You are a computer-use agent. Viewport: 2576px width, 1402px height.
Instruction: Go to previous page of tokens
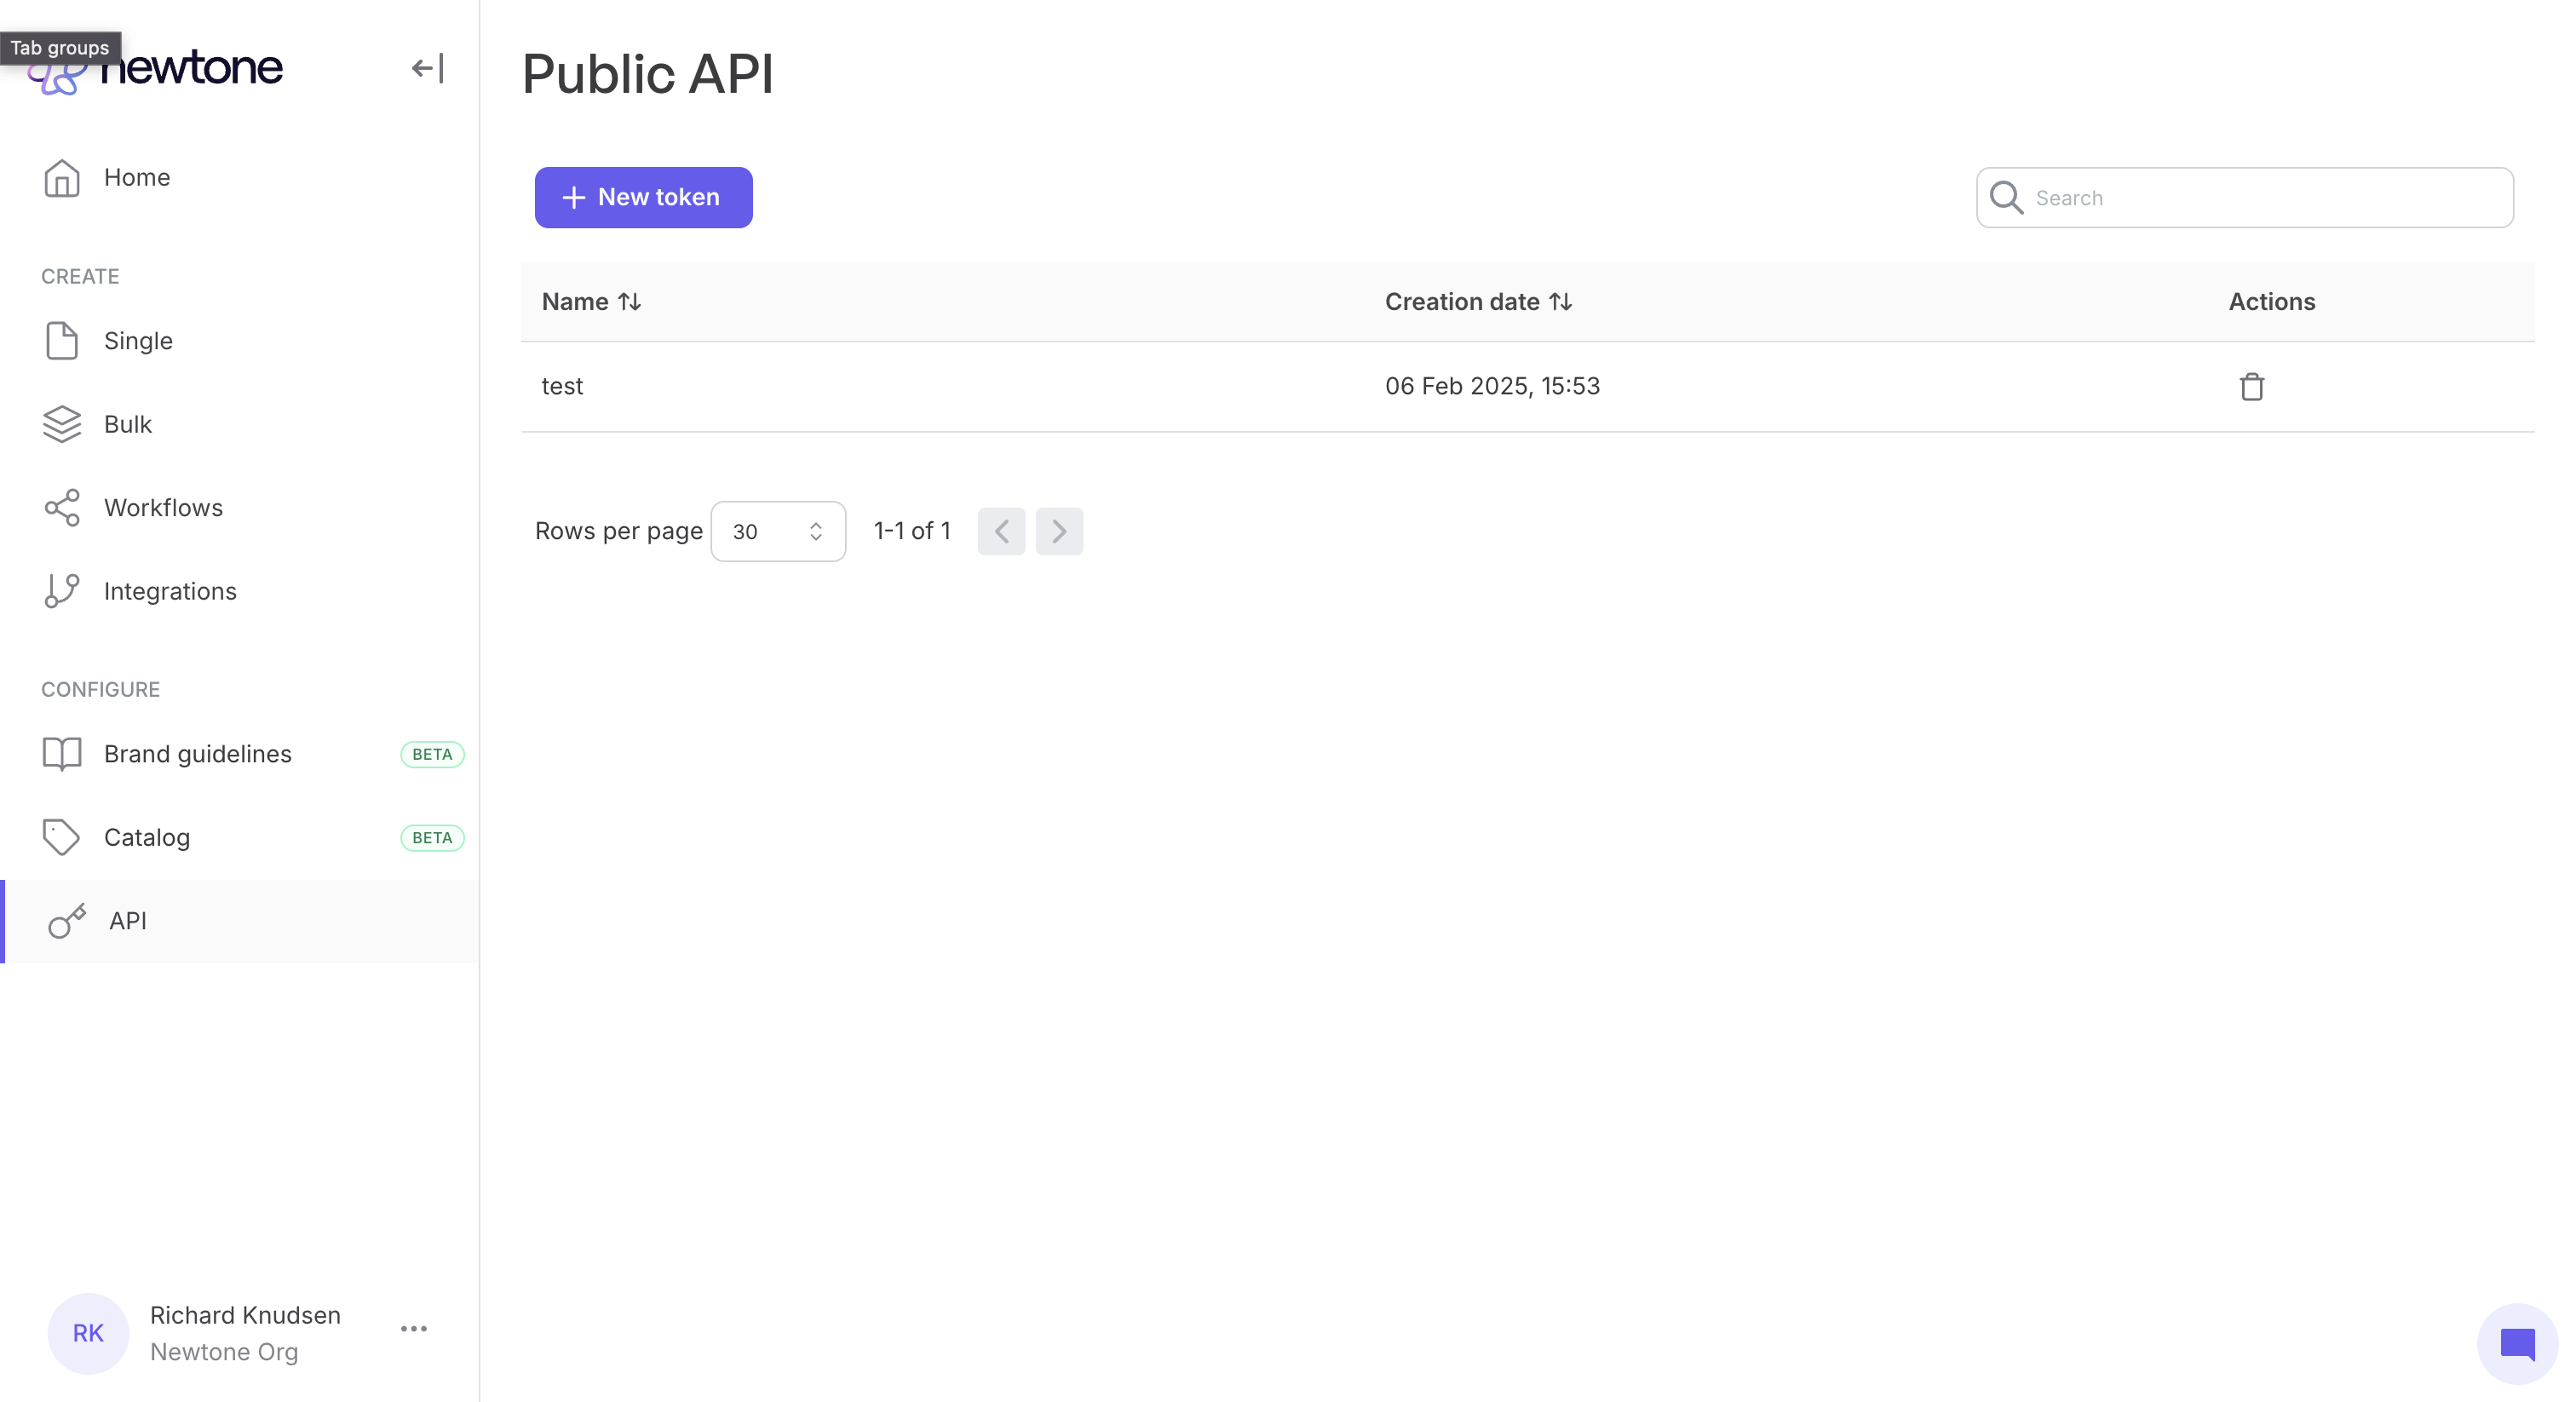click(x=1001, y=531)
